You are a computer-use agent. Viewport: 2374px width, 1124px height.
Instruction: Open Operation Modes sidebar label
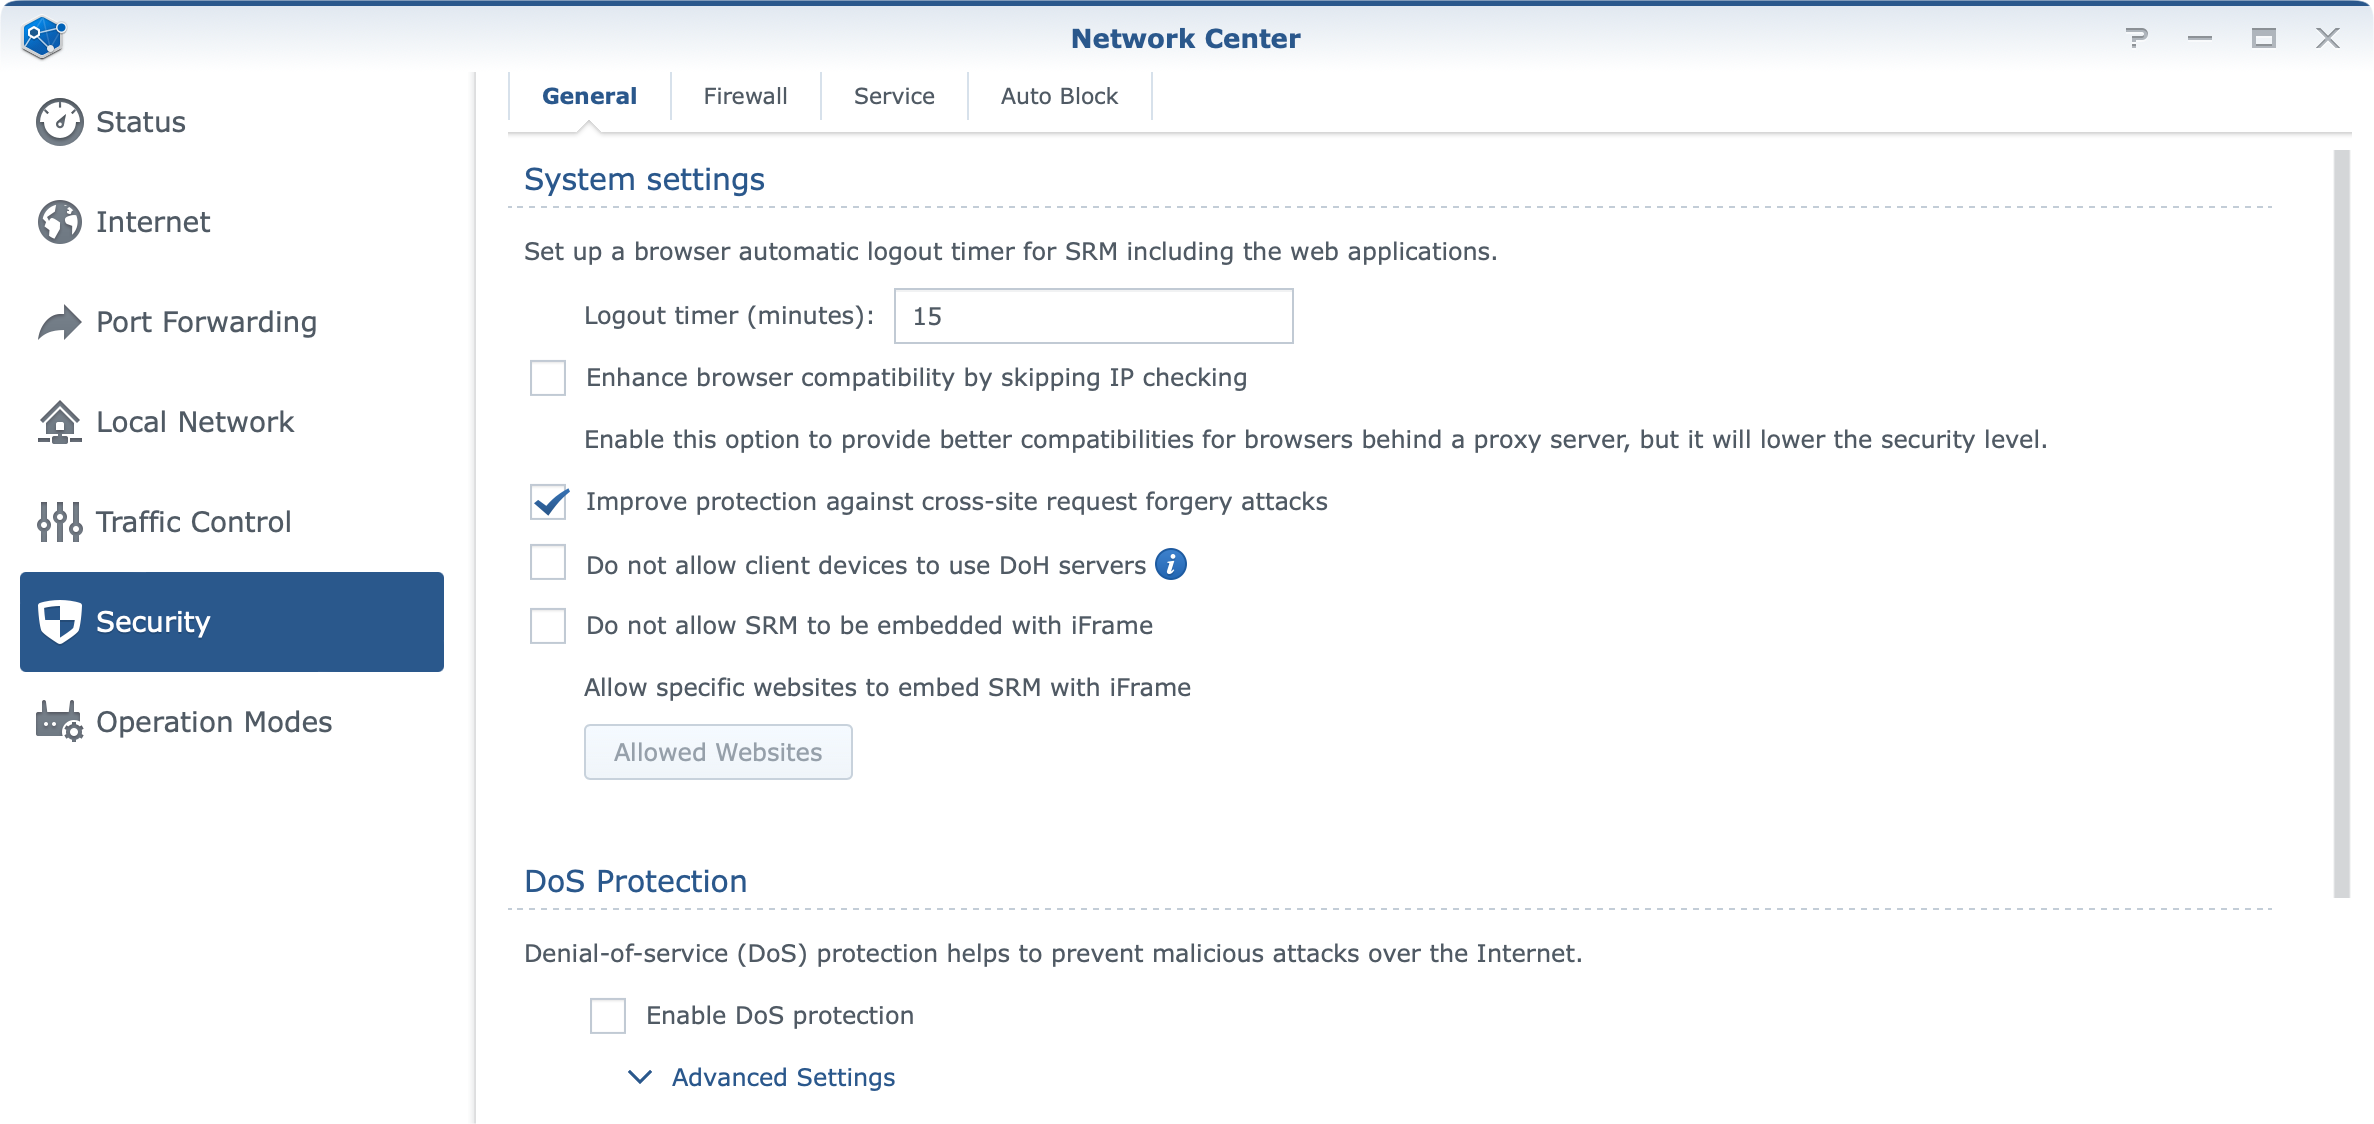click(x=214, y=722)
